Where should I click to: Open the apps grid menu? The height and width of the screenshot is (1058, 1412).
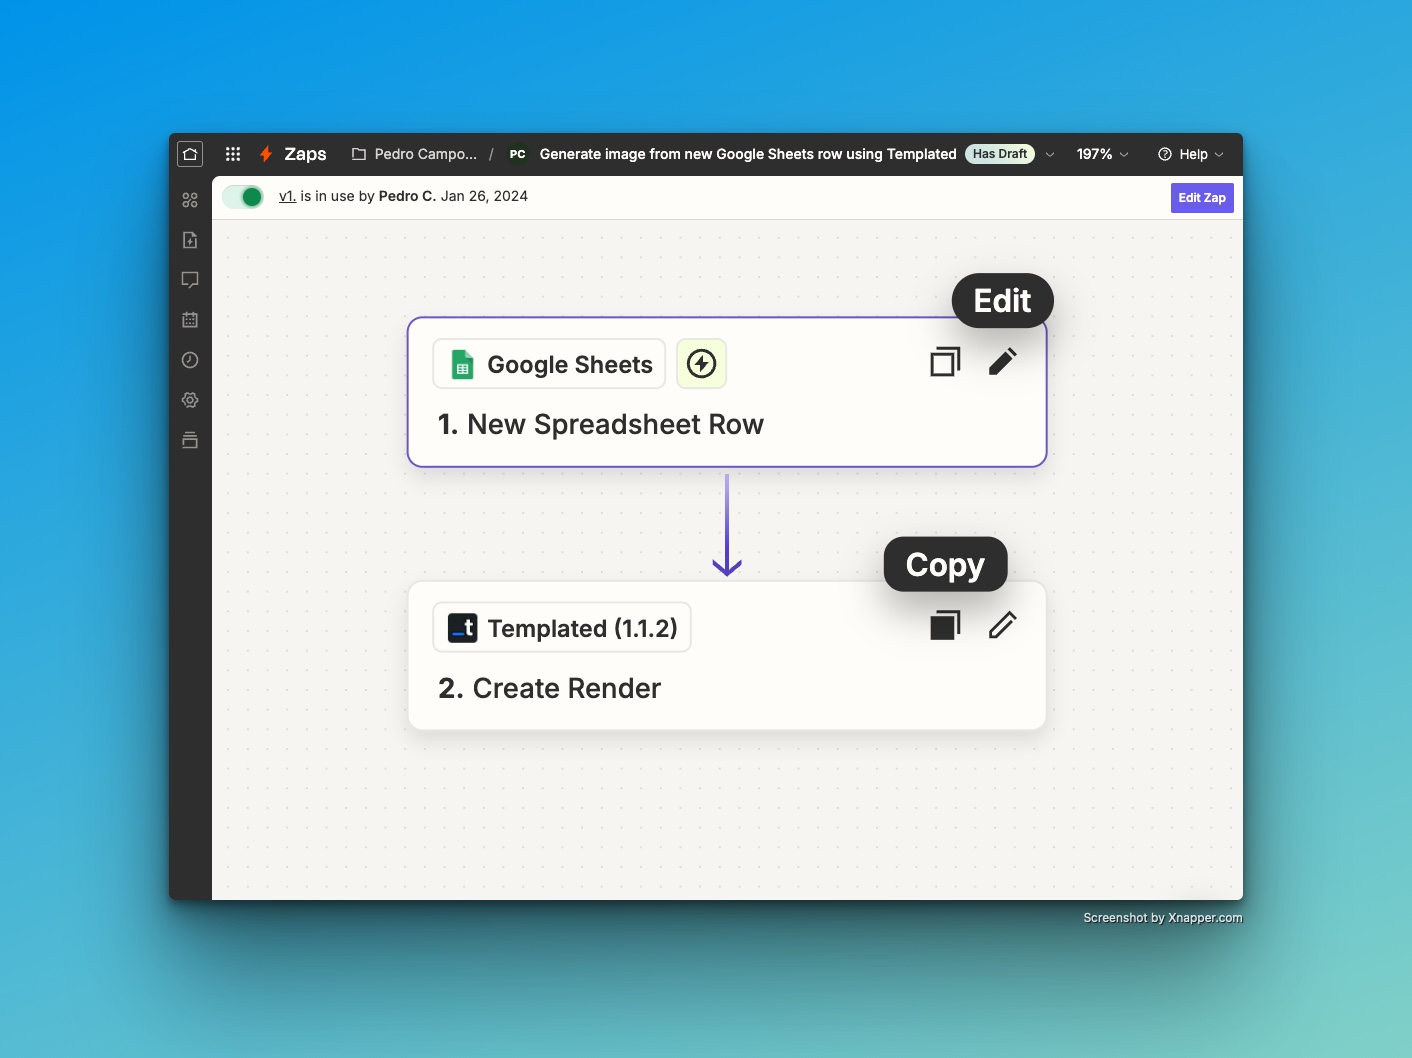coord(233,154)
